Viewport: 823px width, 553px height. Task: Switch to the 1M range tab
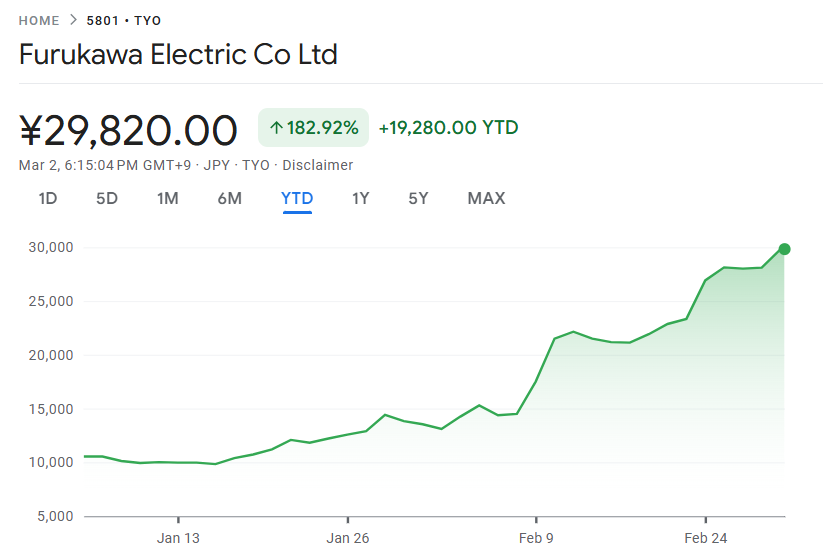coord(167,198)
